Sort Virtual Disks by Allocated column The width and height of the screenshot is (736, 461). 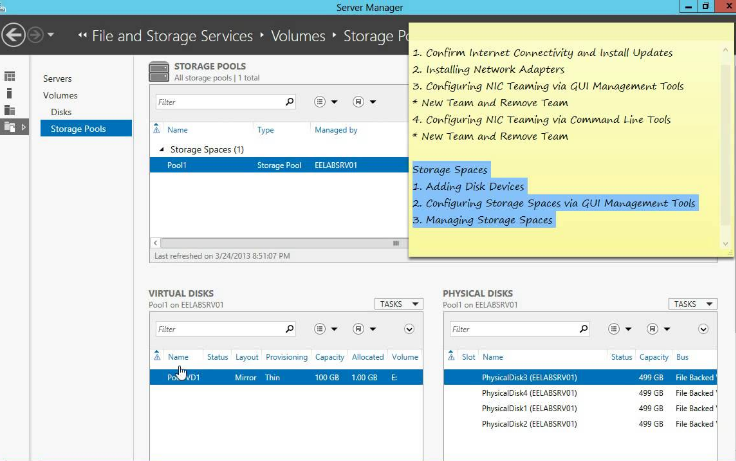(368, 357)
